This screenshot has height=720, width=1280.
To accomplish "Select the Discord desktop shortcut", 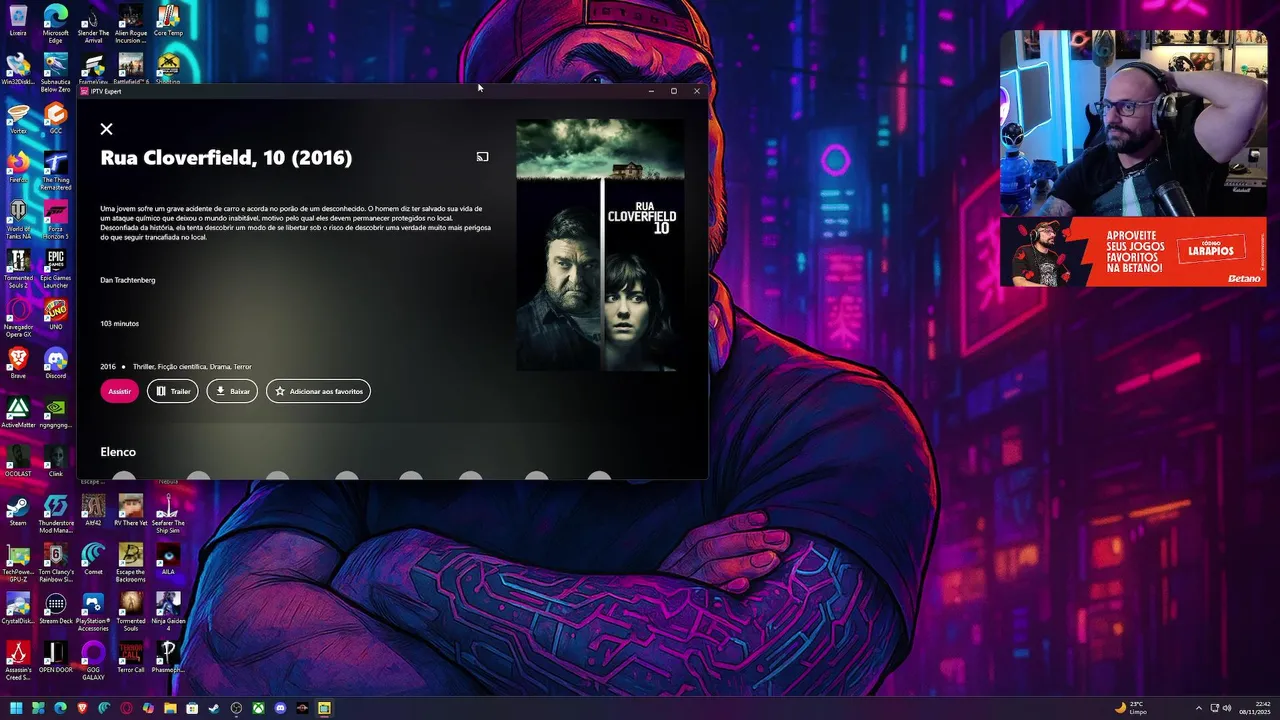I will click(56, 364).
